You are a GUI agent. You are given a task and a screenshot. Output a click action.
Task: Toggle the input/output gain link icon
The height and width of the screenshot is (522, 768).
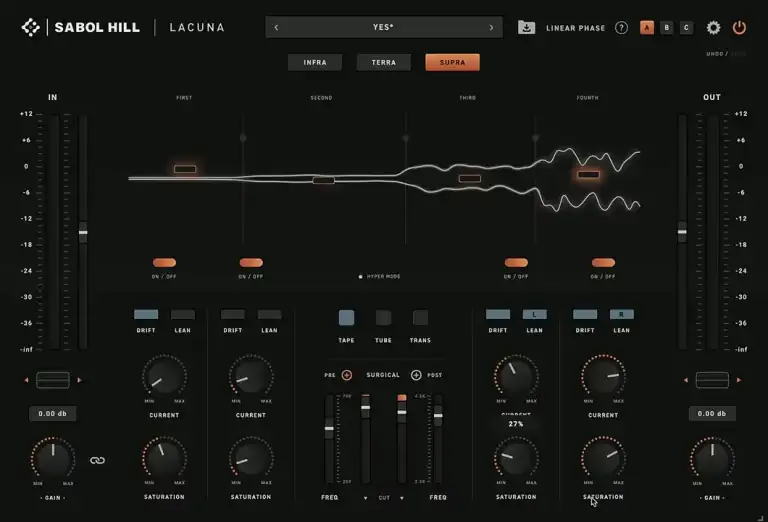pos(97,460)
